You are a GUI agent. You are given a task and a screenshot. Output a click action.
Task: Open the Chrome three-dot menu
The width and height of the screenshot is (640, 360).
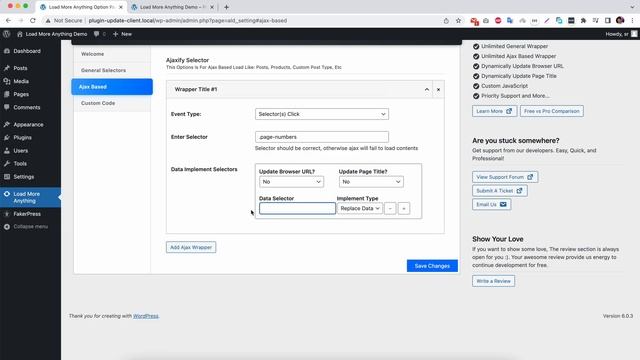(x=632, y=20)
